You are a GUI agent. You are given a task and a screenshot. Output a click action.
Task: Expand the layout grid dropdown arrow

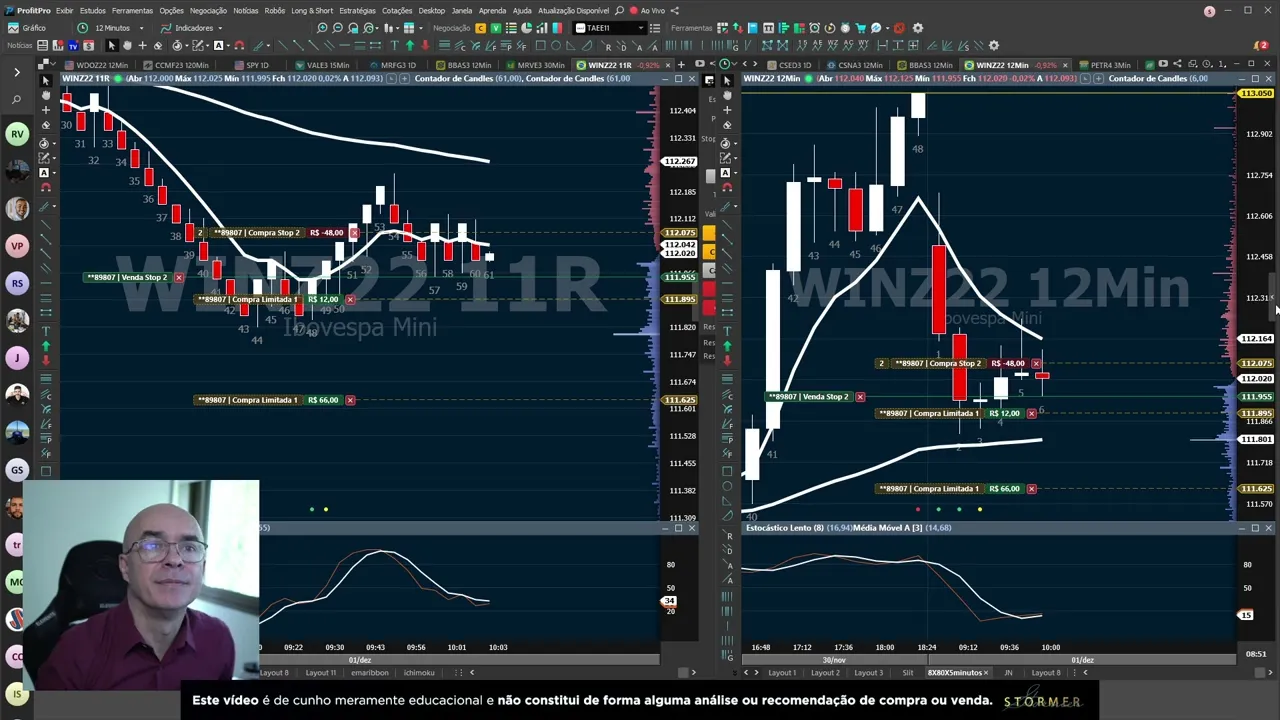click(421, 28)
